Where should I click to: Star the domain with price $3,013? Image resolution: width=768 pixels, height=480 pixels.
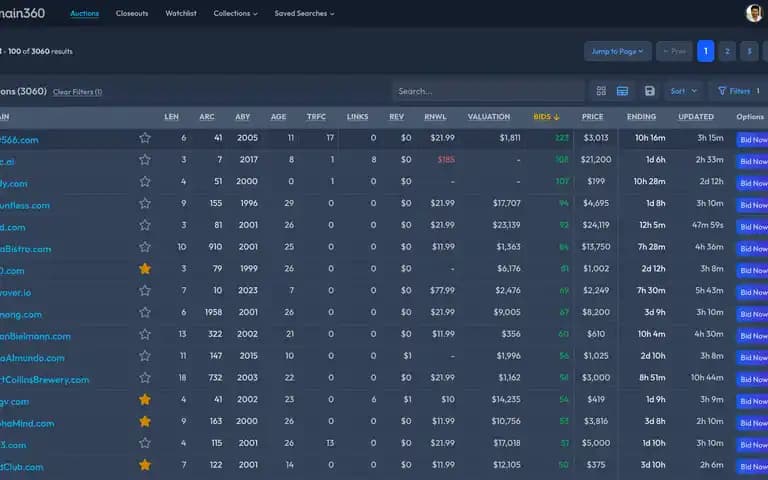coord(144,138)
